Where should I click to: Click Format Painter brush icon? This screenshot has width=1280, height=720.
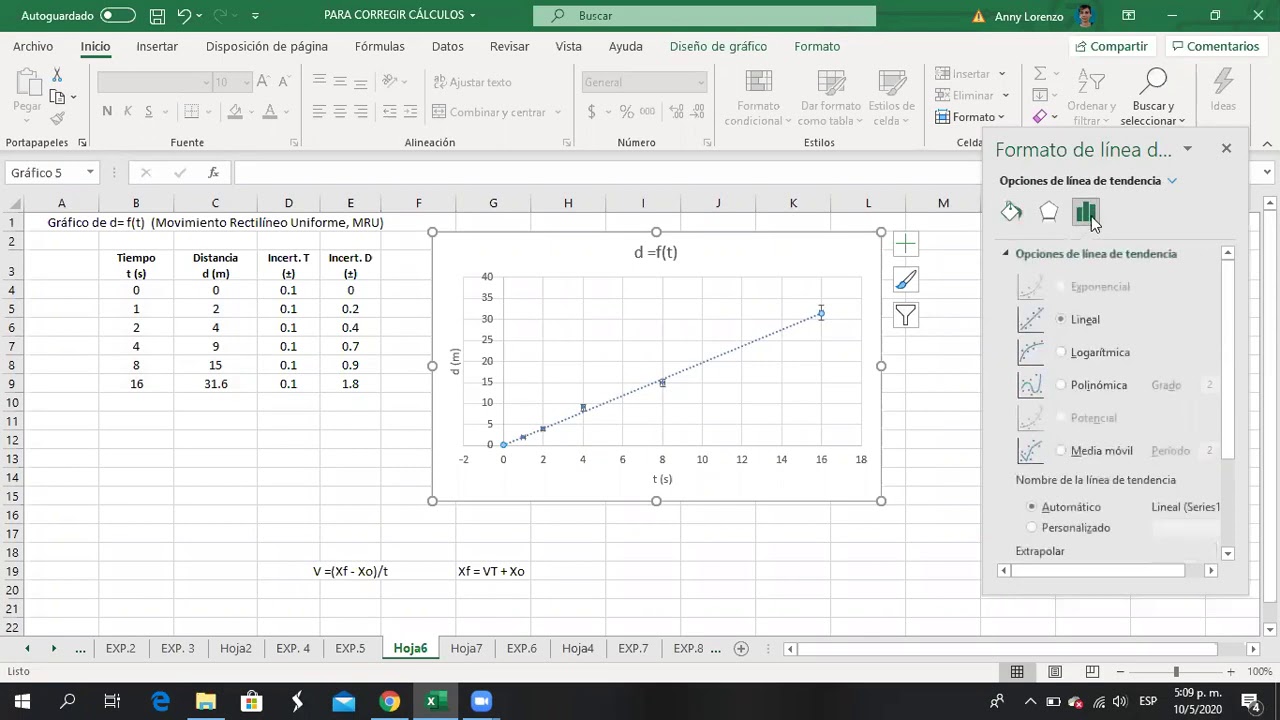(x=57, y=118)
